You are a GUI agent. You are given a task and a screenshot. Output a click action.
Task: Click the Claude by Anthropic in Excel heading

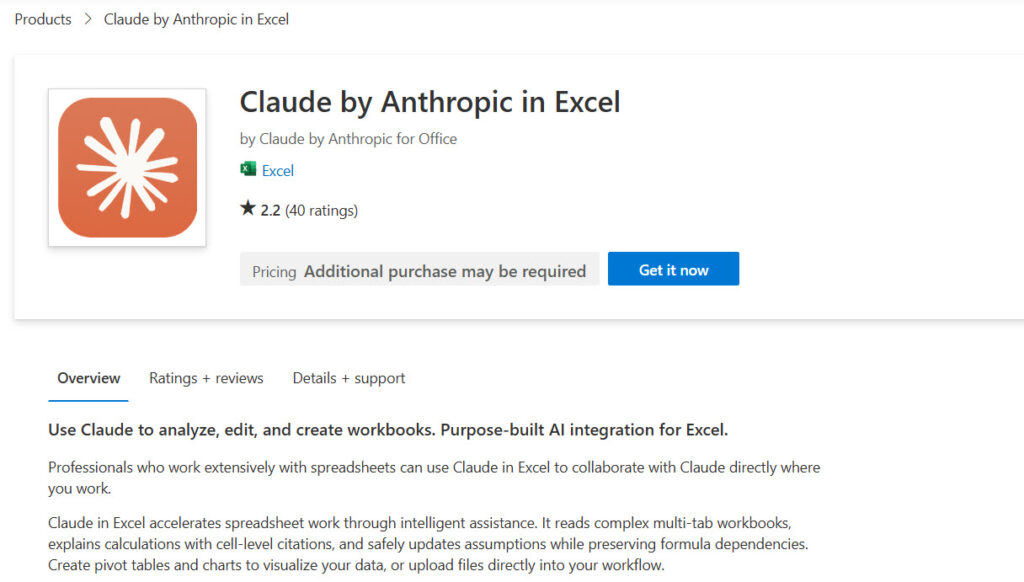tap(430, 102)
